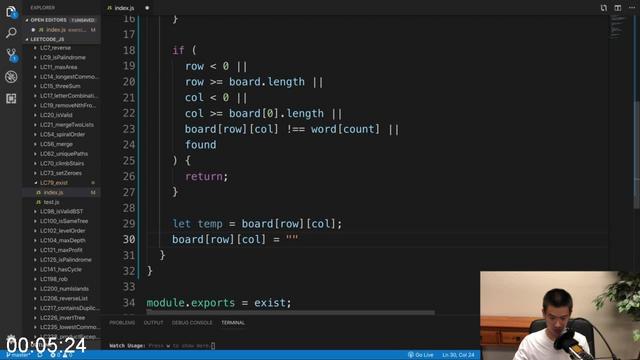Click the JS file icon beside test.js
This screenshot has height=360, width=640.
(x=38, y=202)
